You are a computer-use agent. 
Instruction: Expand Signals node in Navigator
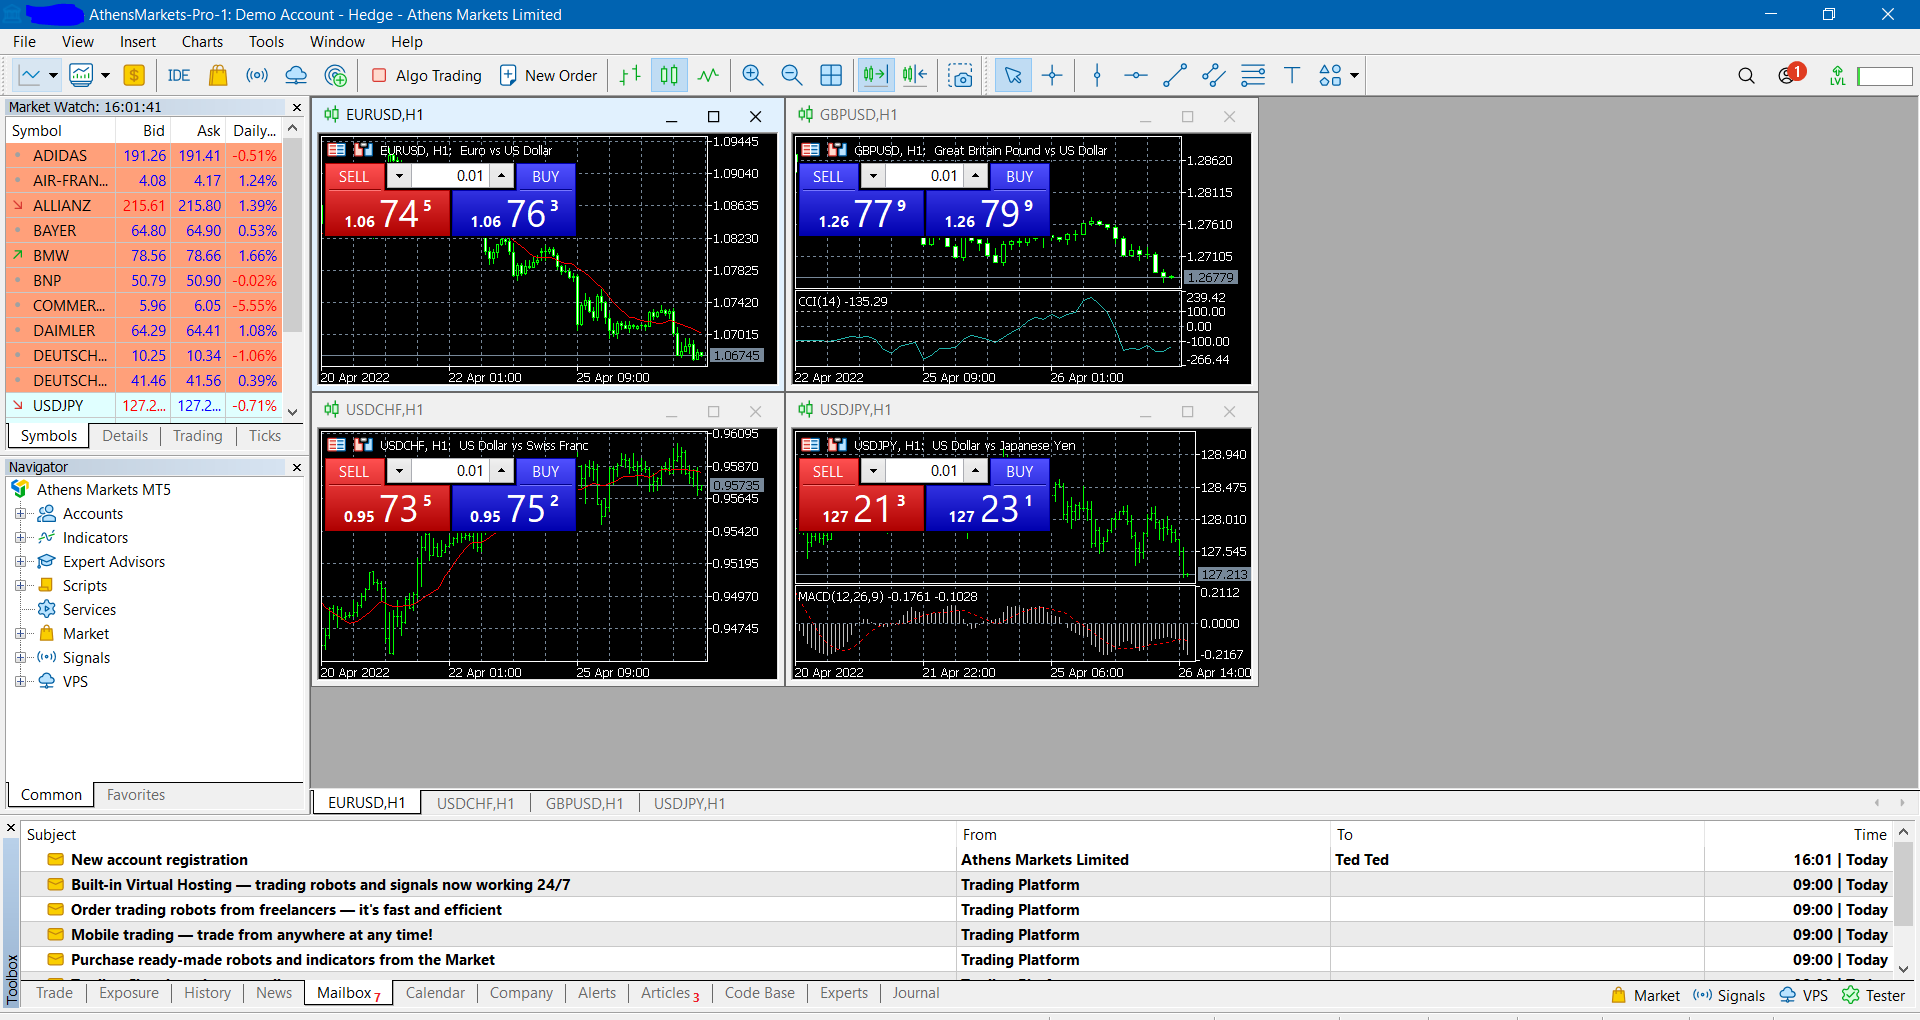click(x=19, y=658)
